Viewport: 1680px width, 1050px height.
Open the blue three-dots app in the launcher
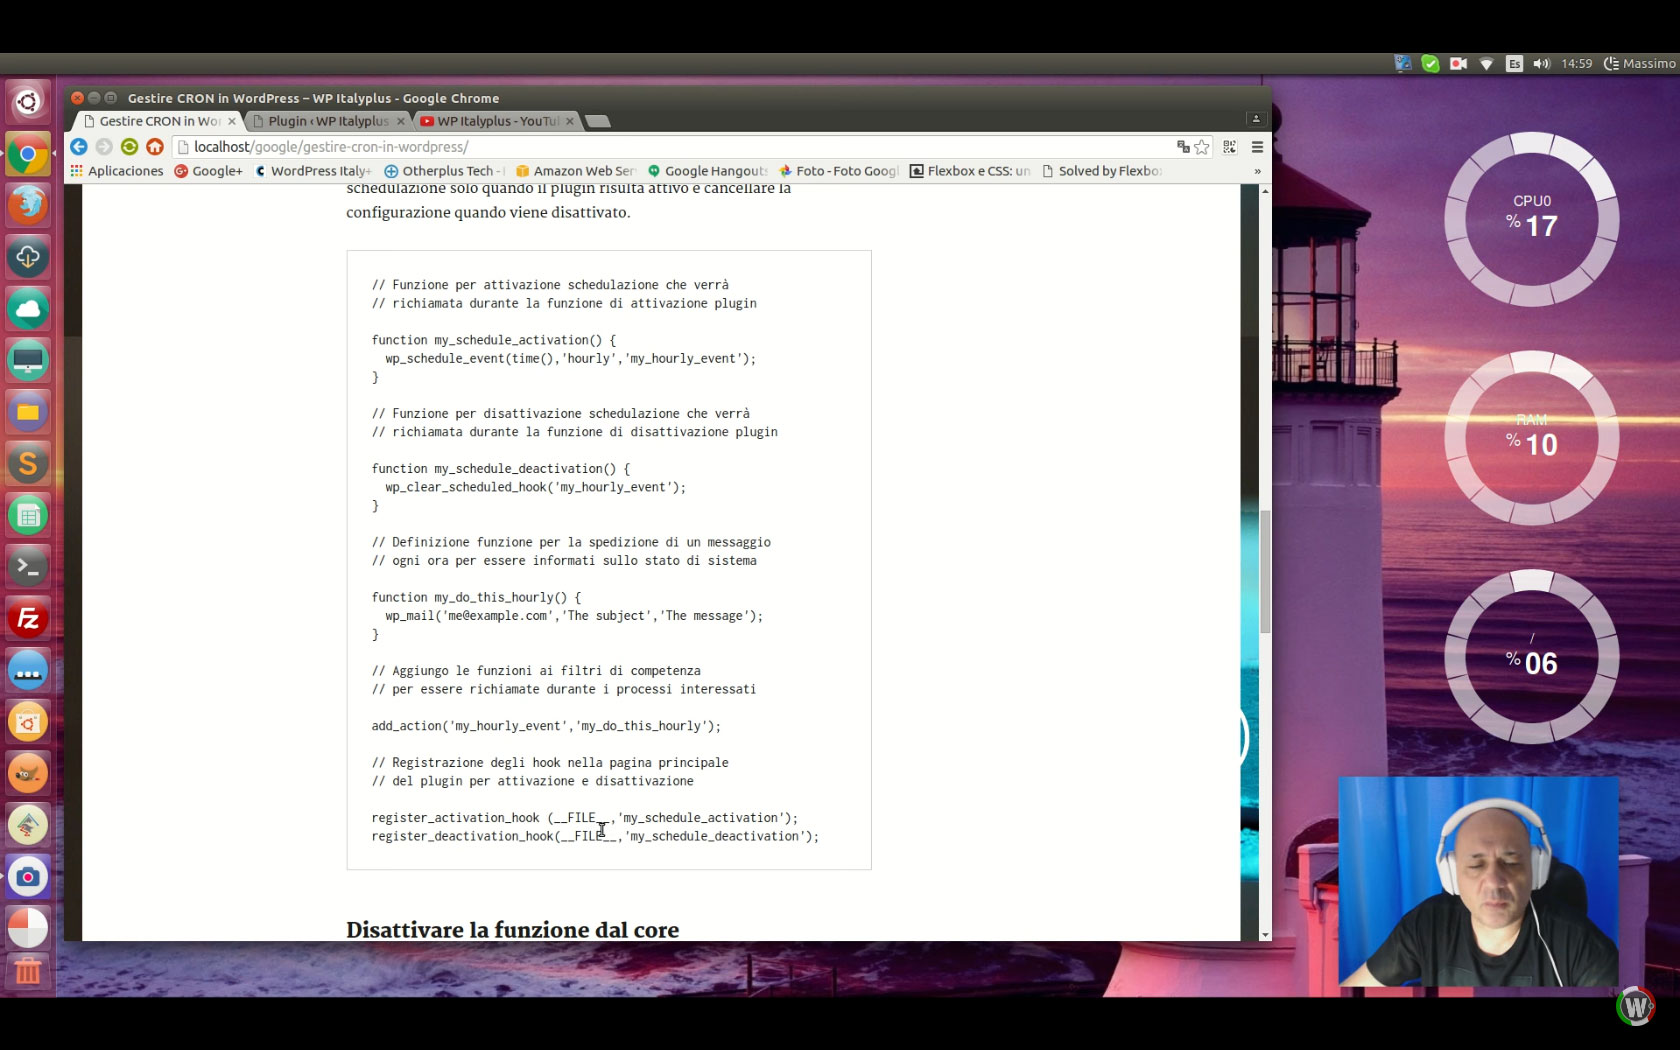click(28, 671)
